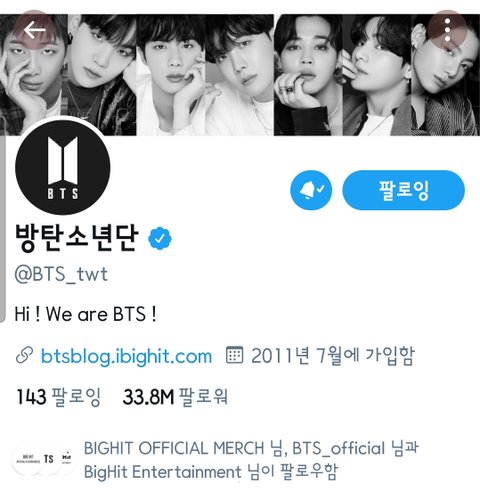Click the 팔로잉 following button
This screenshot has width=480, height=500.
tap(403, 190)
